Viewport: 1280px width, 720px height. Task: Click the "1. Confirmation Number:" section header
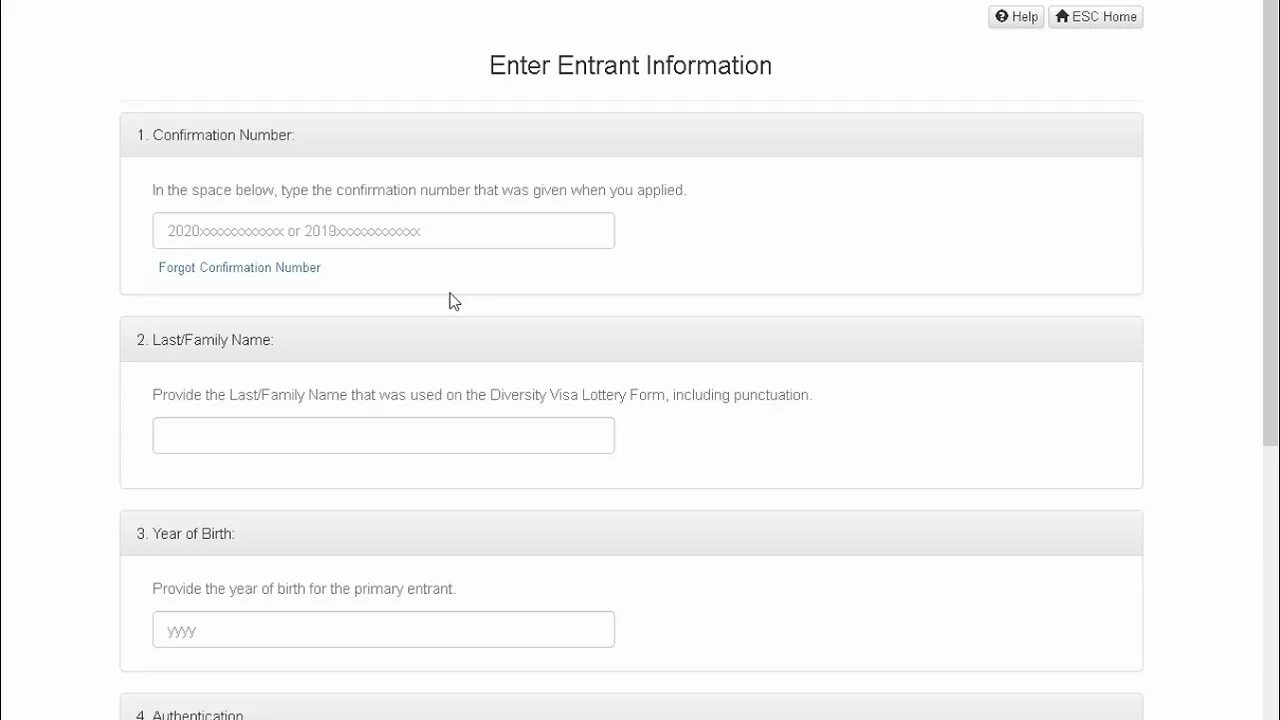(x=215, y=135)
